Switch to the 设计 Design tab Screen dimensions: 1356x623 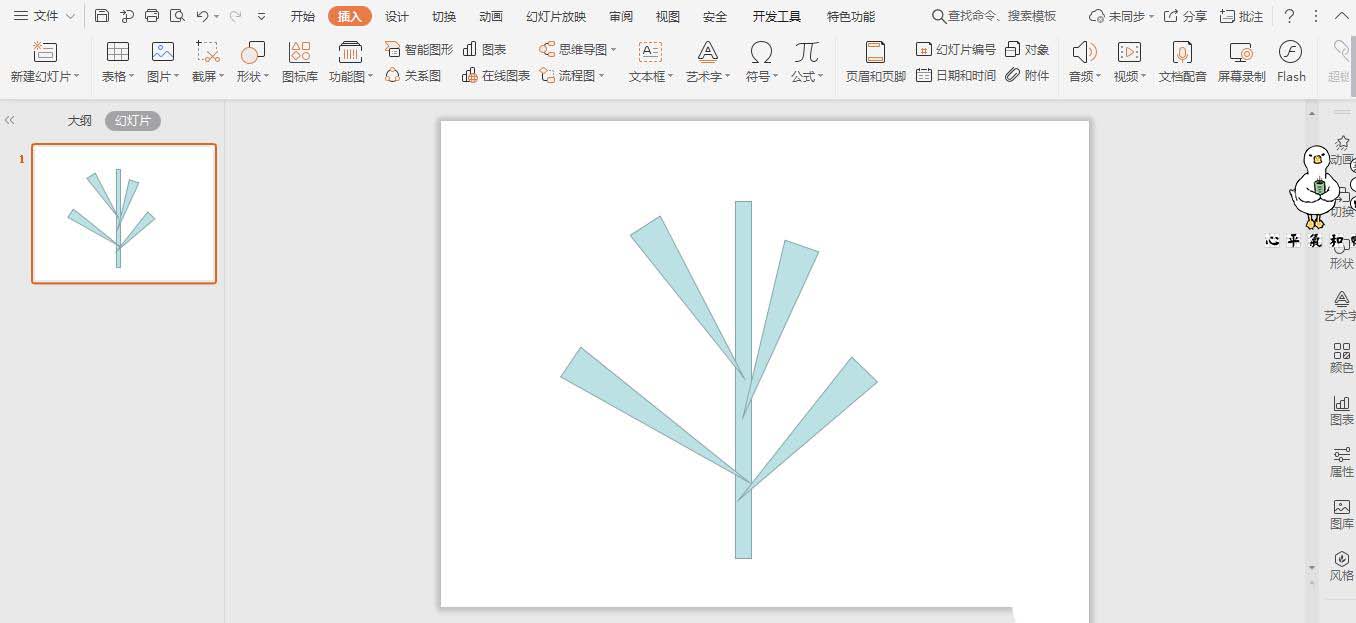pyautogui.click(x=397, y=16)
